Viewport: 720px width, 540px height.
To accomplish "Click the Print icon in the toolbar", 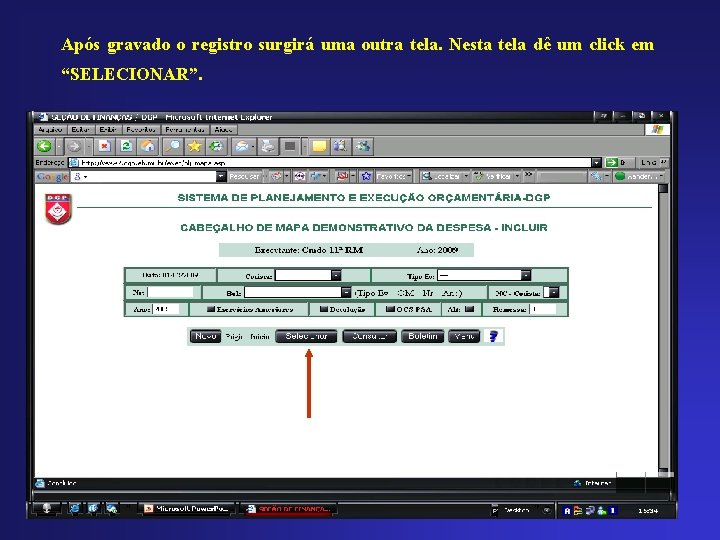I will tap(268, 146).
